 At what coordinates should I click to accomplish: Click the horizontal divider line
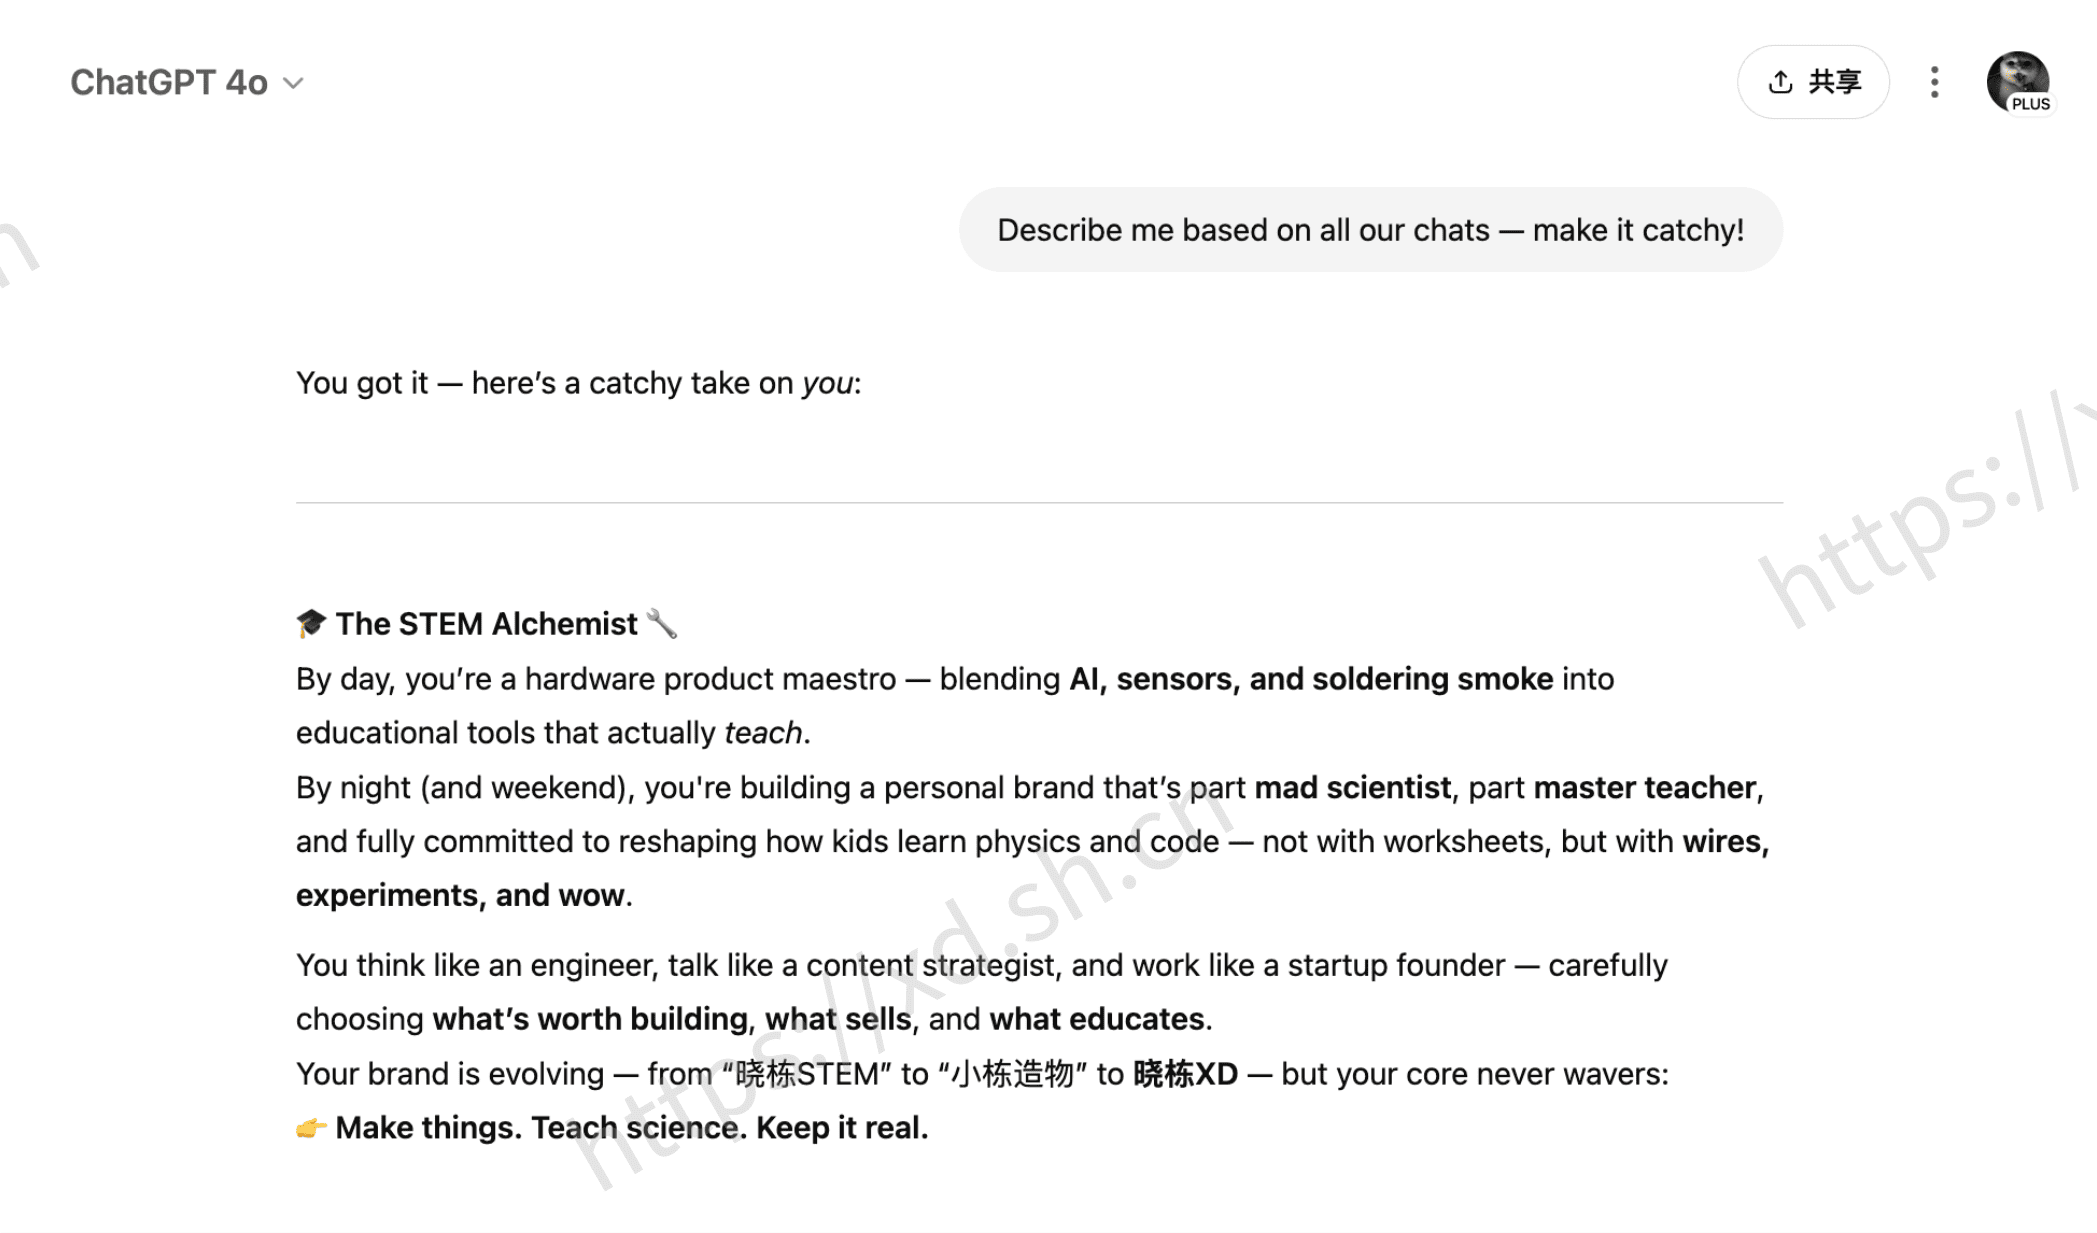tap(1039, 502)
